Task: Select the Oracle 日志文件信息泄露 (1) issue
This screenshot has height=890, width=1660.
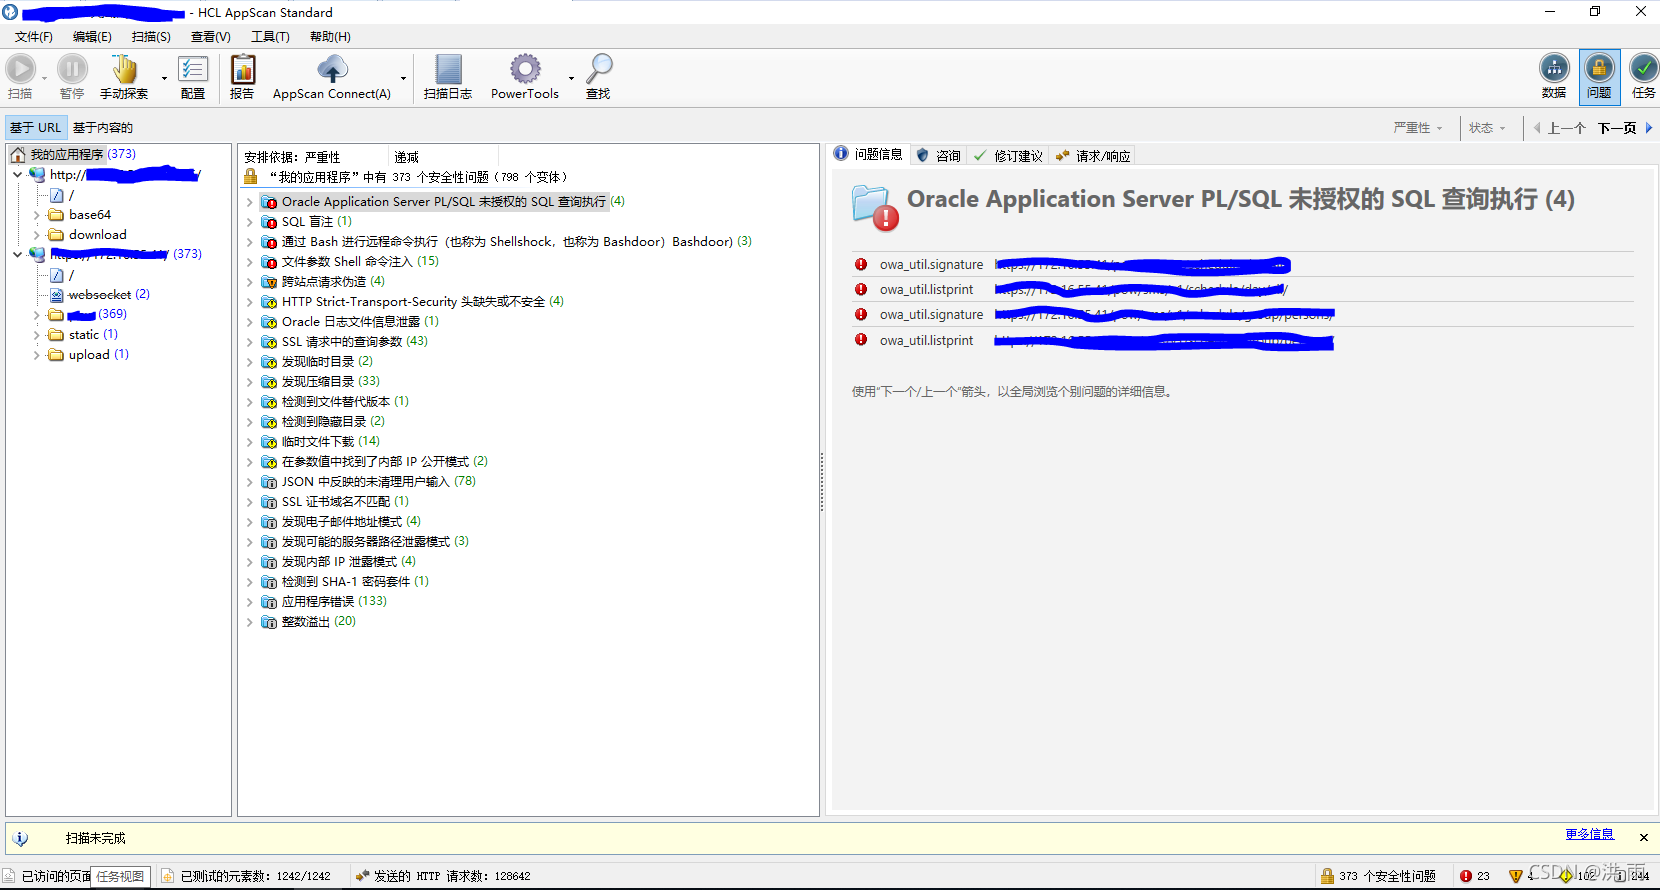Action: point(360,322)
